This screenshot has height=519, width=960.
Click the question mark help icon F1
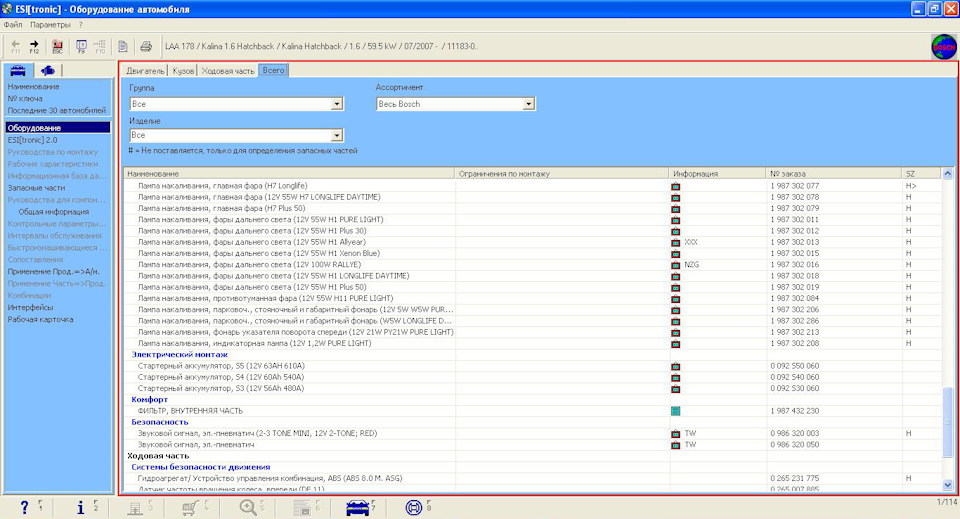point(24,507)
